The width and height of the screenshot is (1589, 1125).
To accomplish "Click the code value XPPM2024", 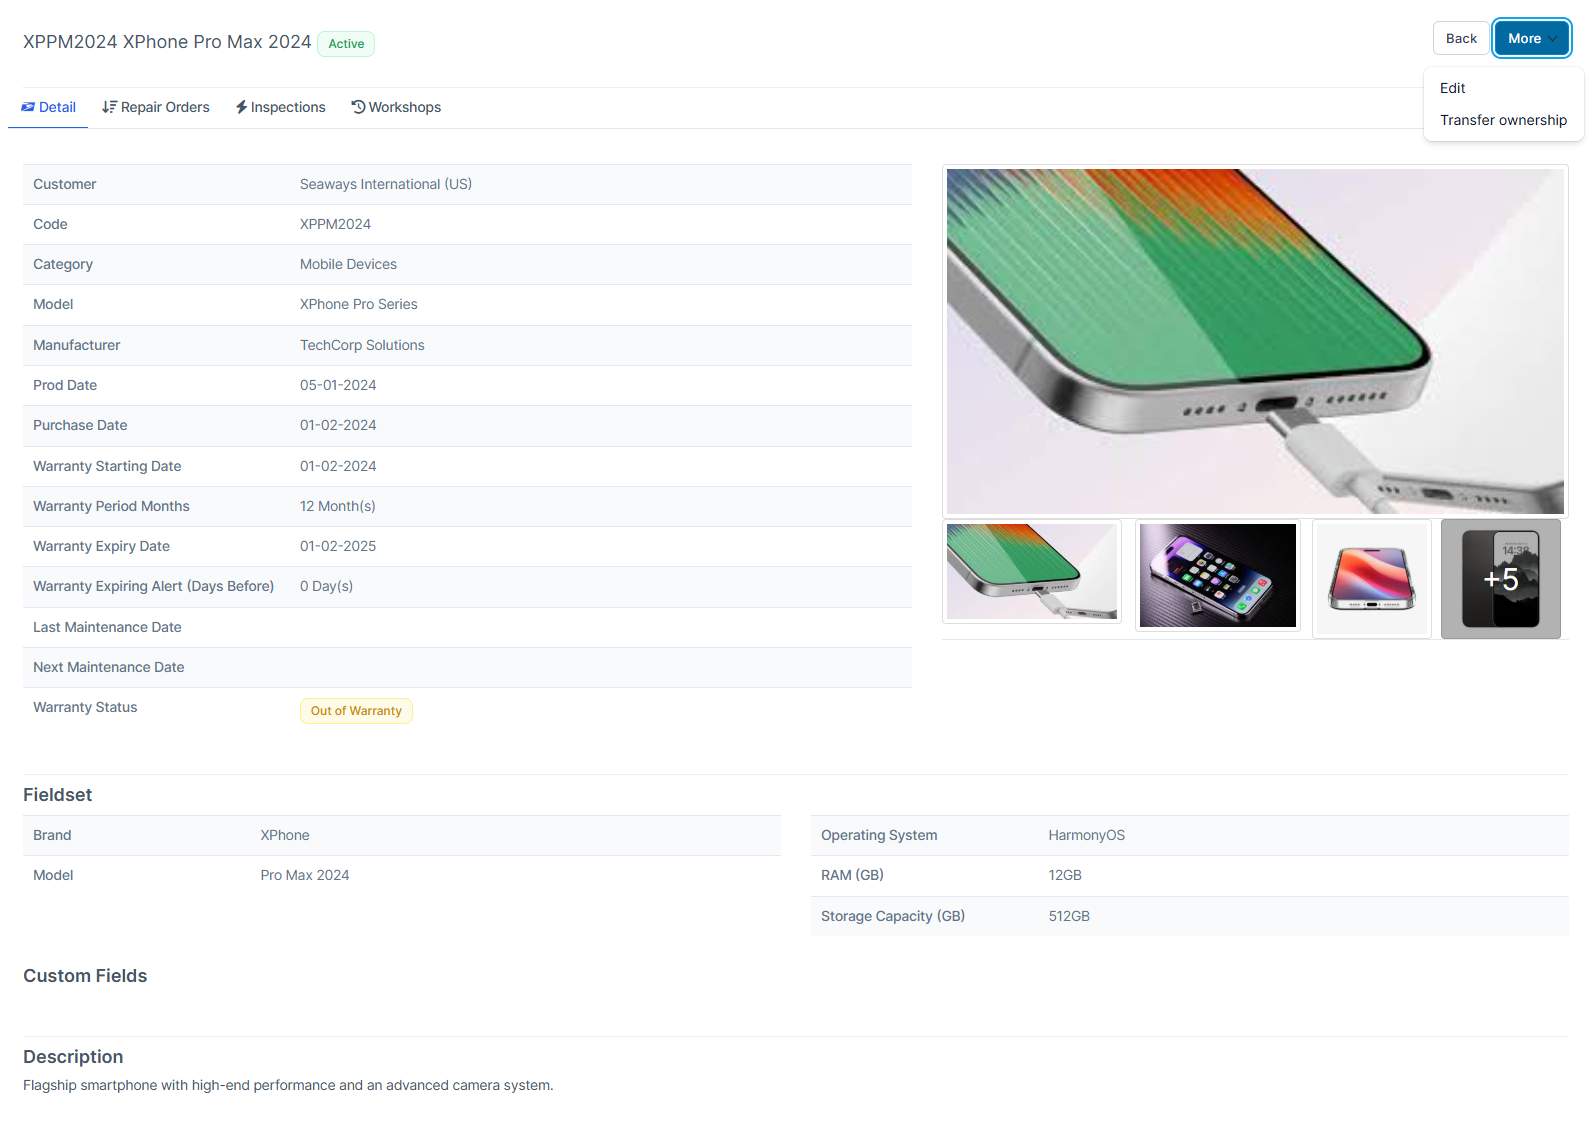I will pos(335,224).
